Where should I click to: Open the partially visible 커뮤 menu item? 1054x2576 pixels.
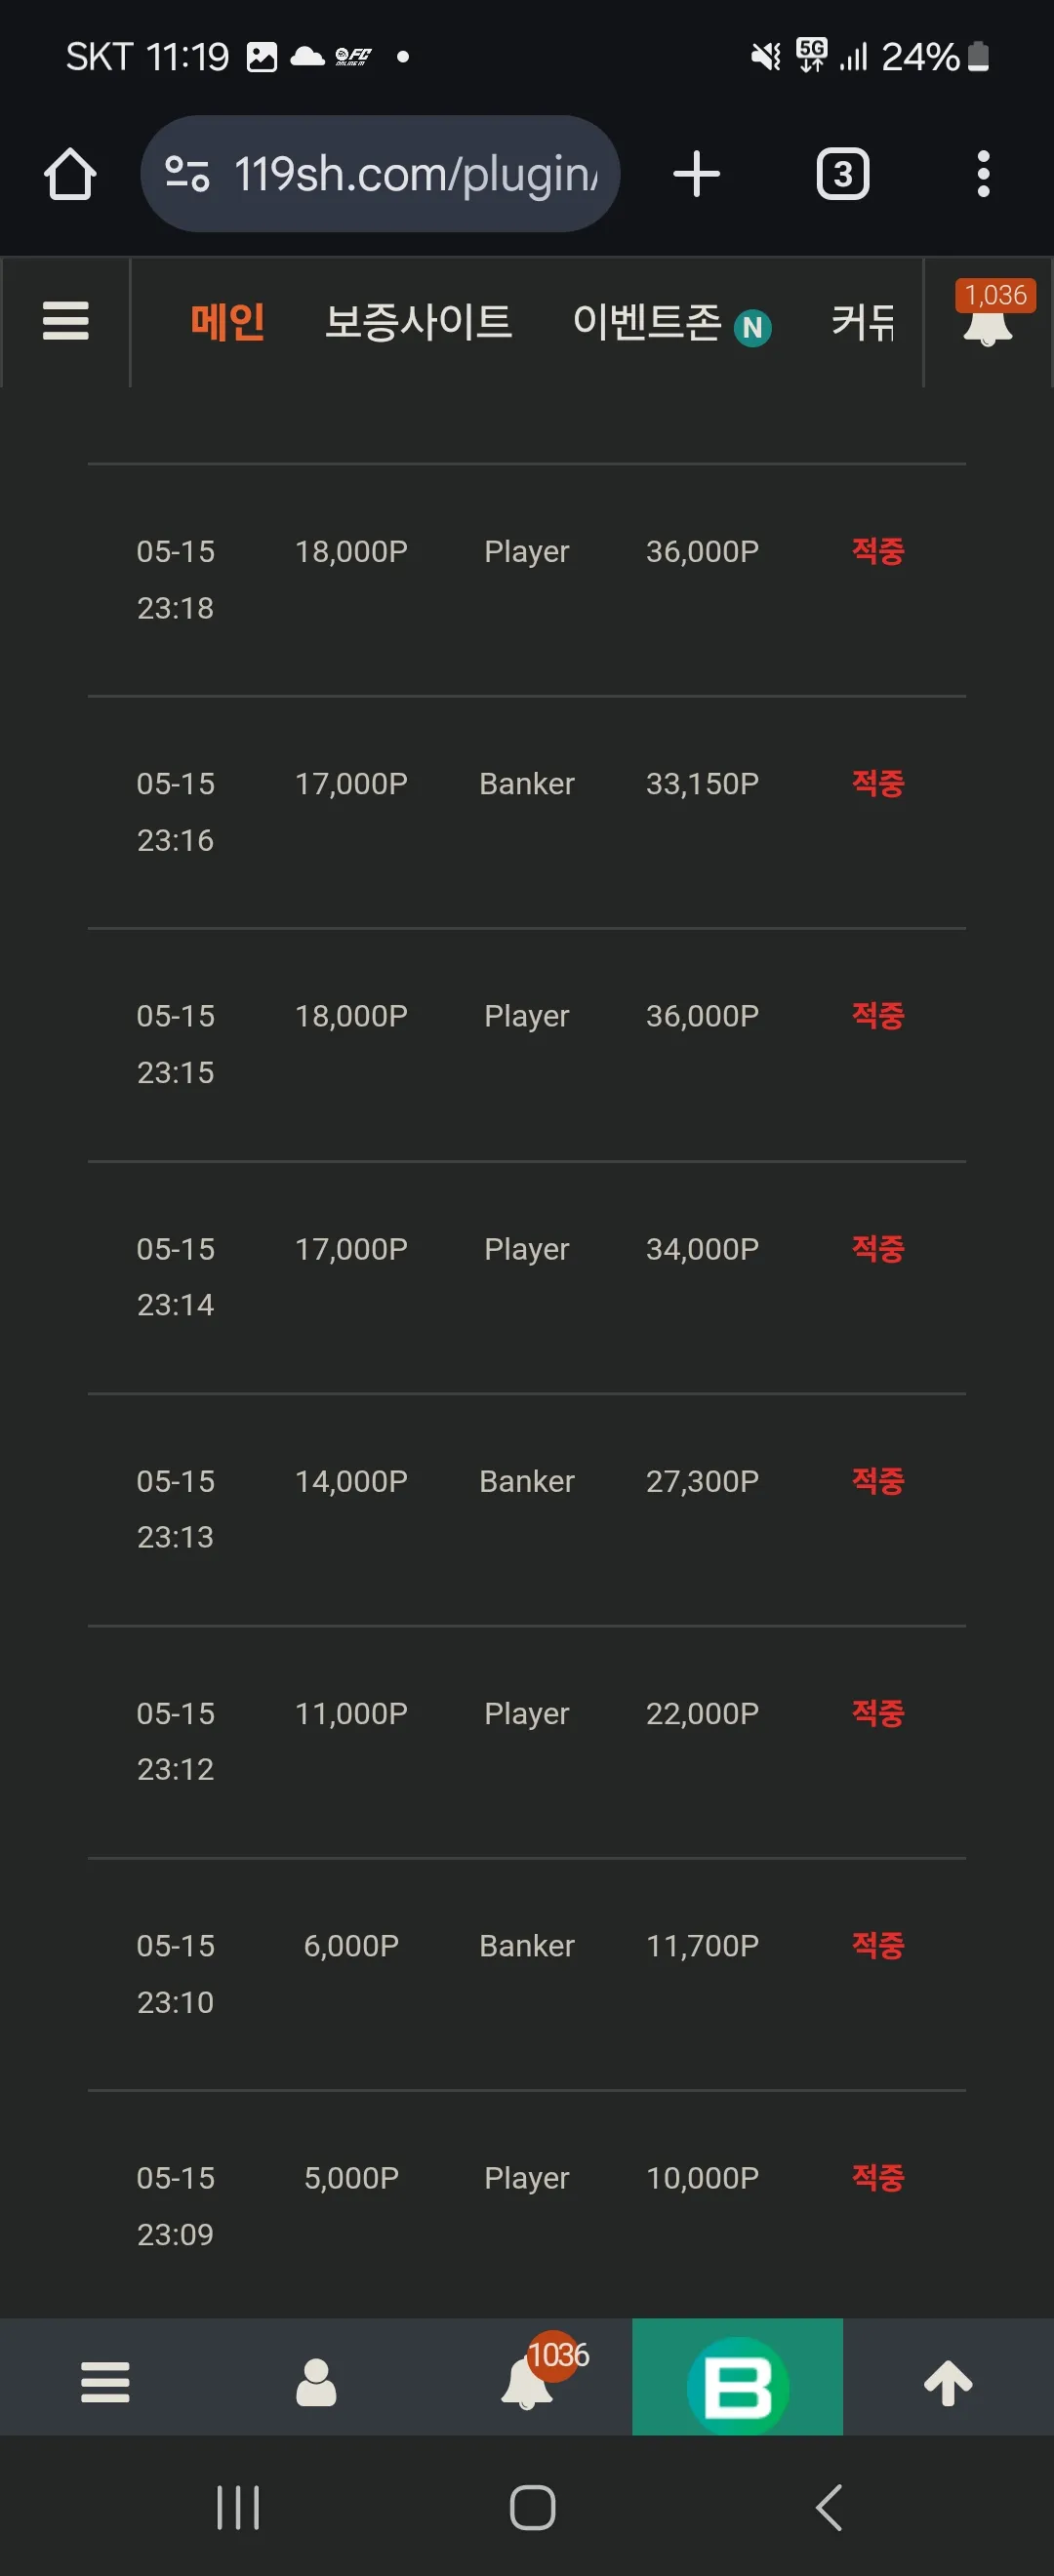click(863, 322)
